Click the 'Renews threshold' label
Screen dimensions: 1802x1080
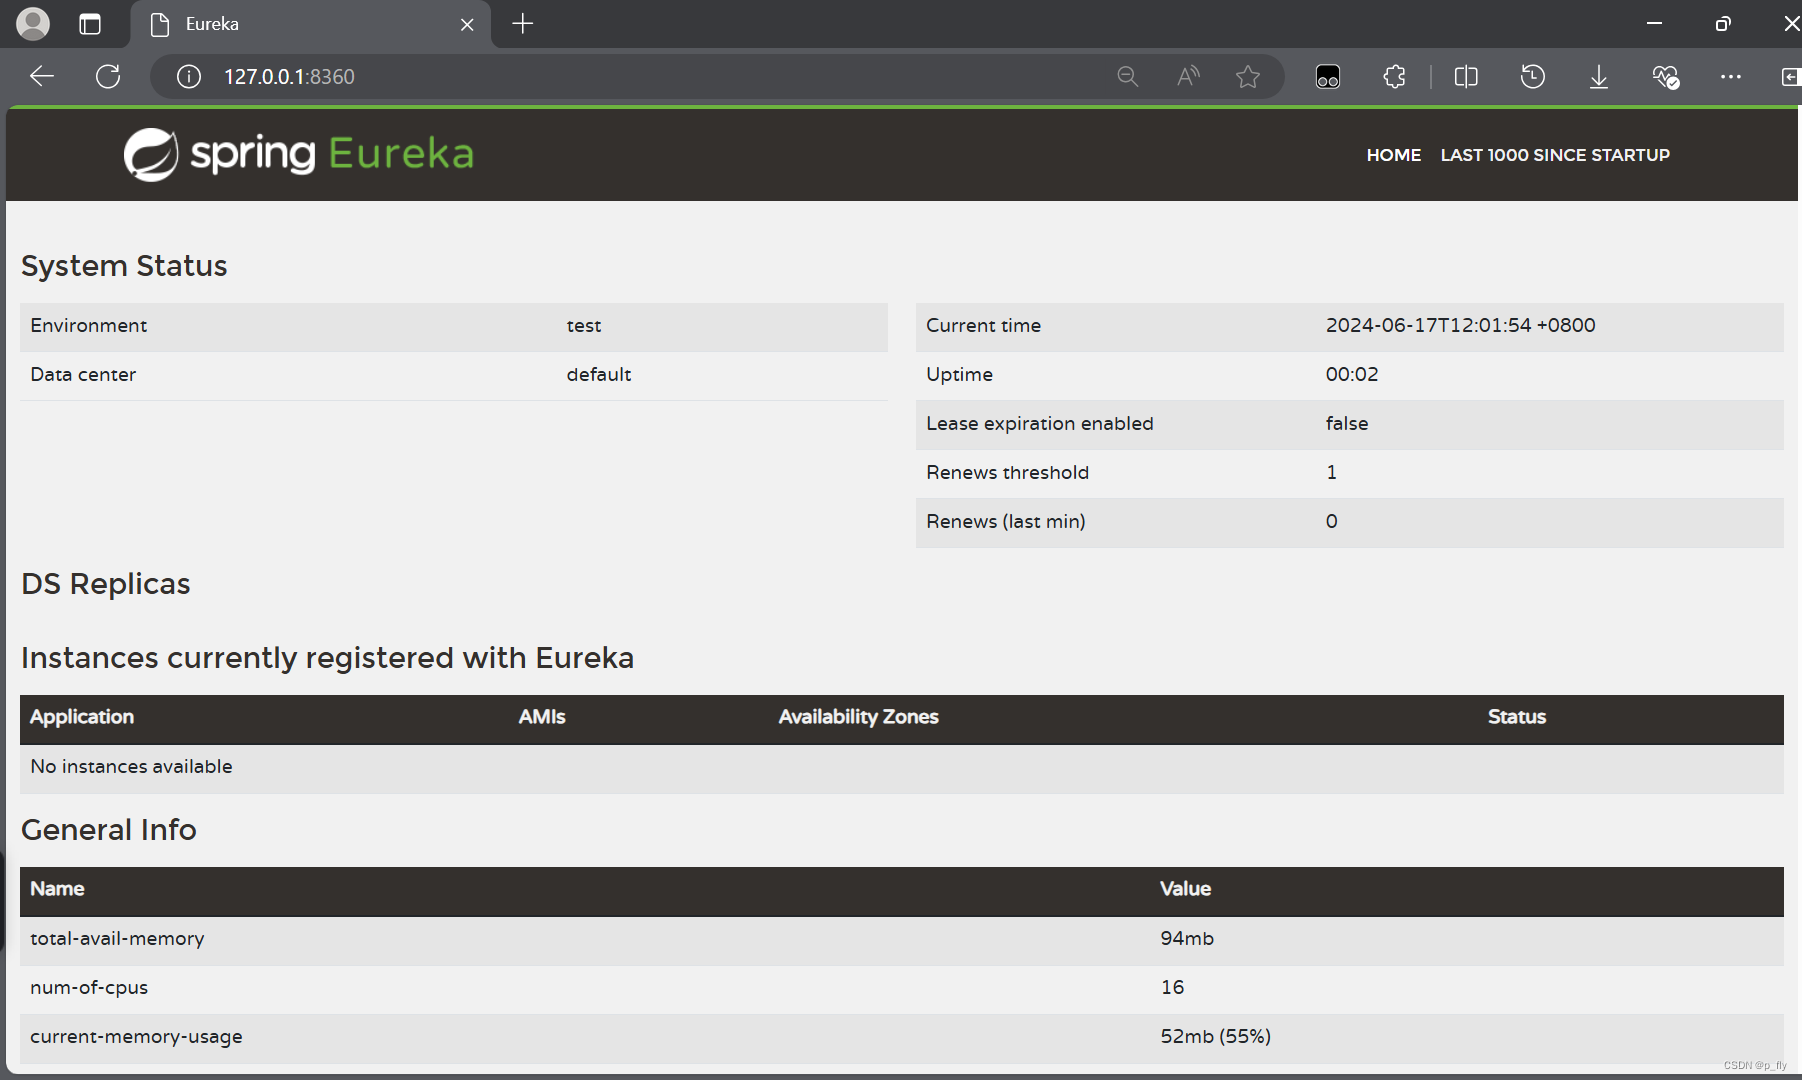click(1007, 472)
